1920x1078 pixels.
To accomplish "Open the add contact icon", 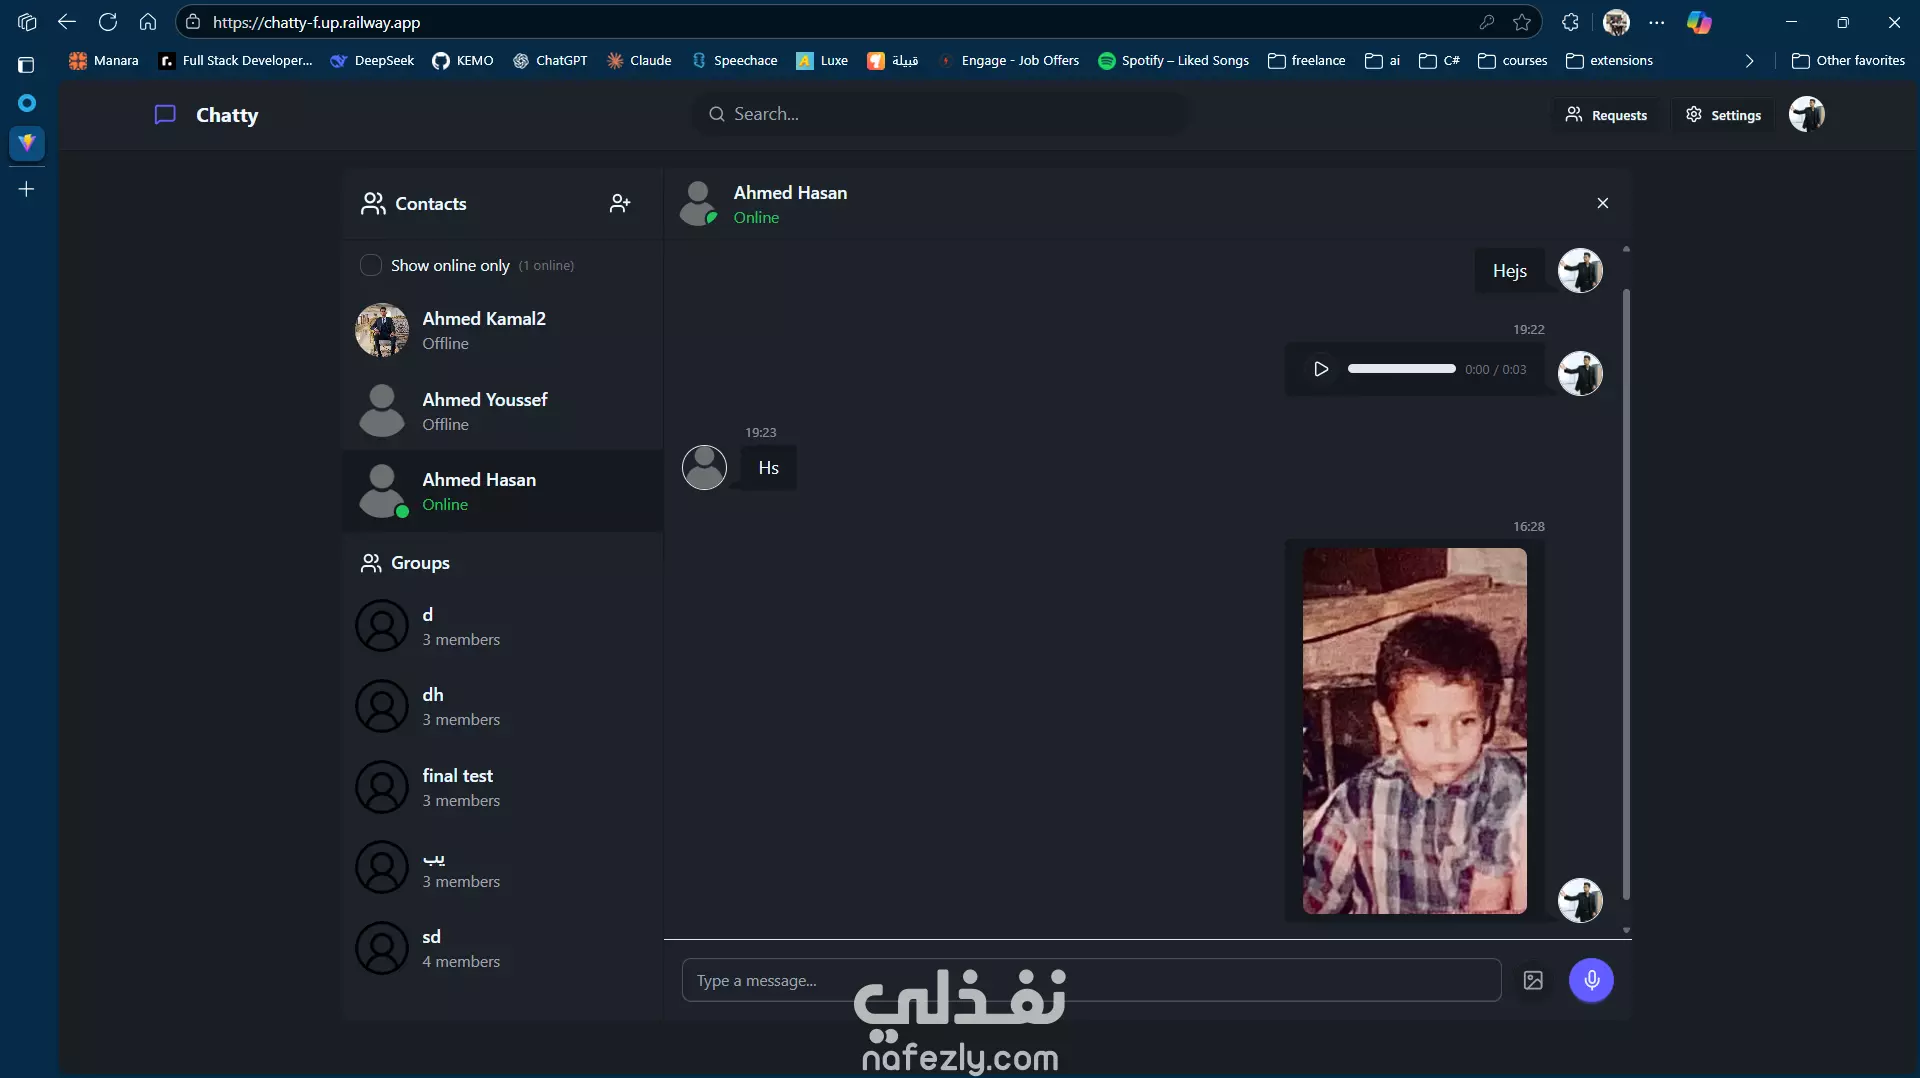I will 620,203.
